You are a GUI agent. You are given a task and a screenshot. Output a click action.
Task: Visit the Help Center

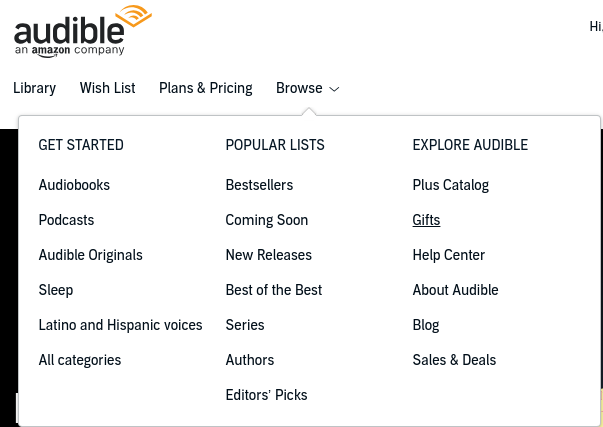point(449,255)
